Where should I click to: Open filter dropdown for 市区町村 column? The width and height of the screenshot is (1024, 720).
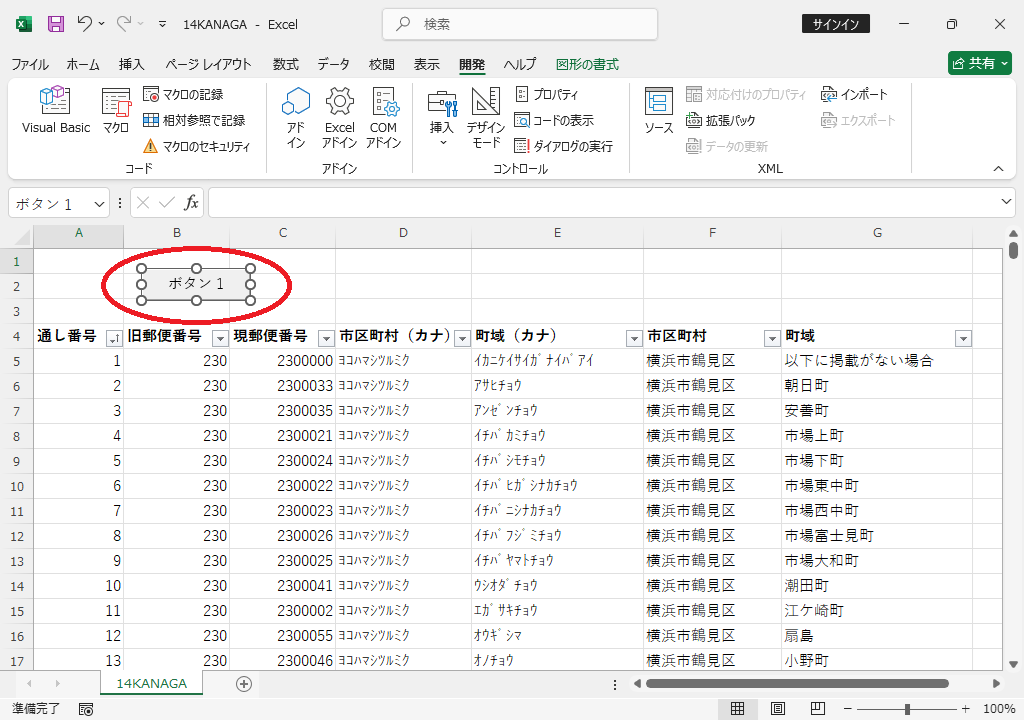pyautogui.click(x=772, y=338)
